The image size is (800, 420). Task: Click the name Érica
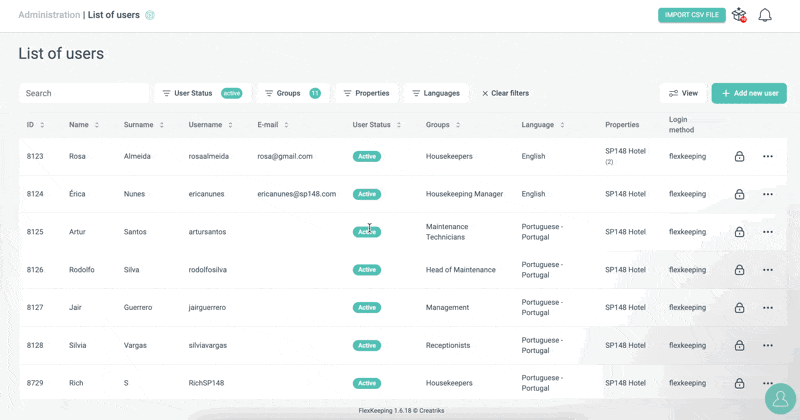point(77,194)
